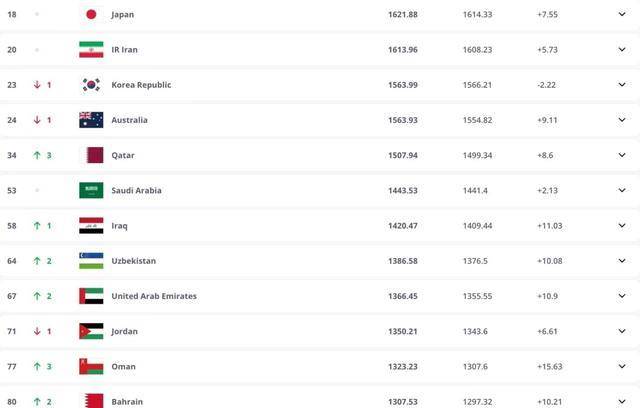Expand the Japan row details chevron

[621, 15]
